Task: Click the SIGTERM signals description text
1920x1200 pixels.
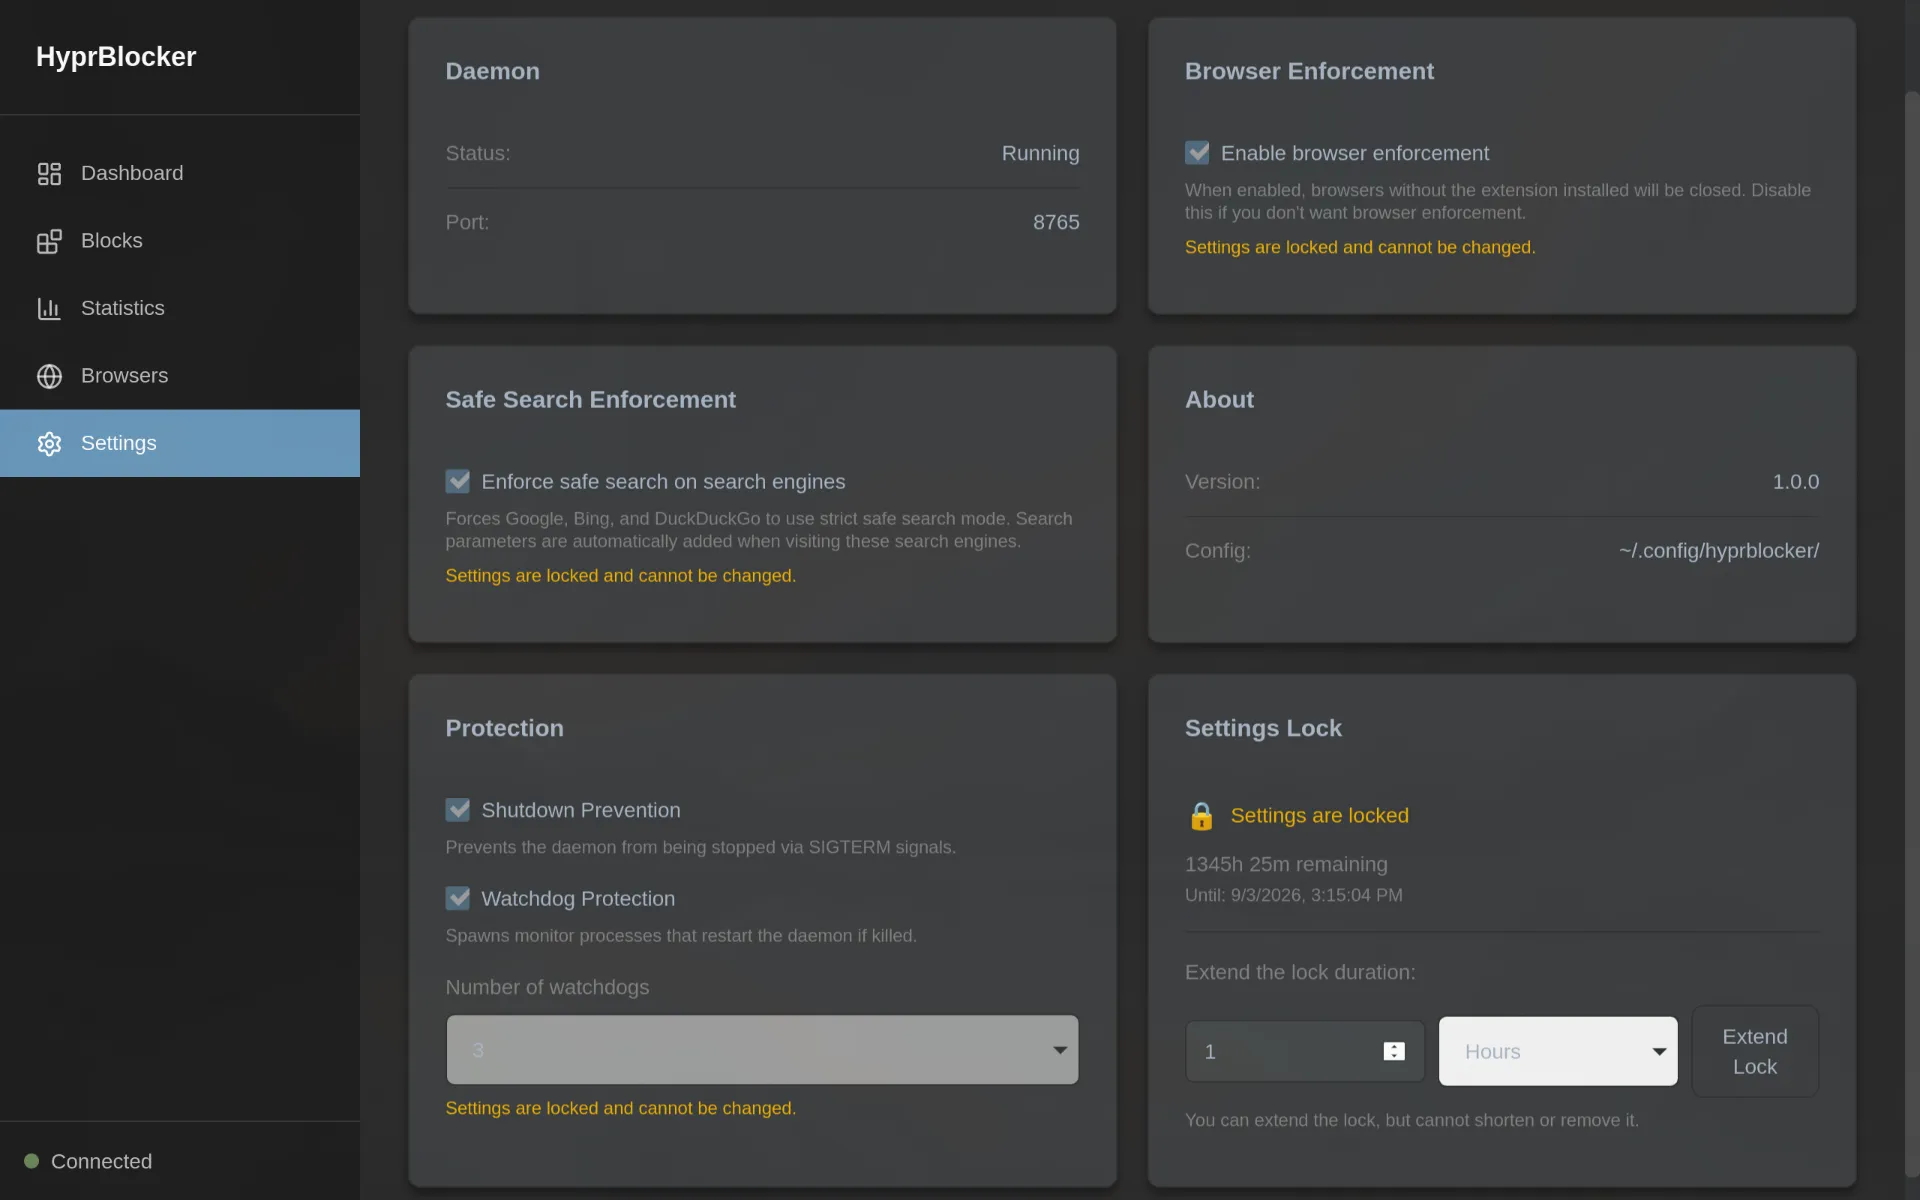Action: tap(700, 847)
